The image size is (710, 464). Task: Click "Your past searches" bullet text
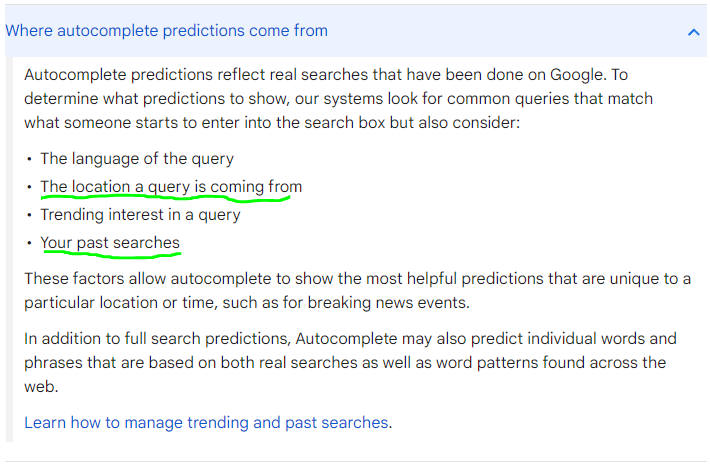[x=110, y=243]
